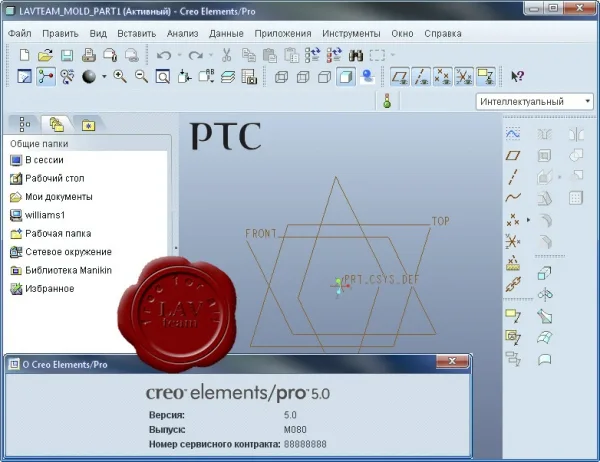This screenshot has height=462, width=600.
Task: Insert a datum curve from the right toolbar
Action: [513, 198]
